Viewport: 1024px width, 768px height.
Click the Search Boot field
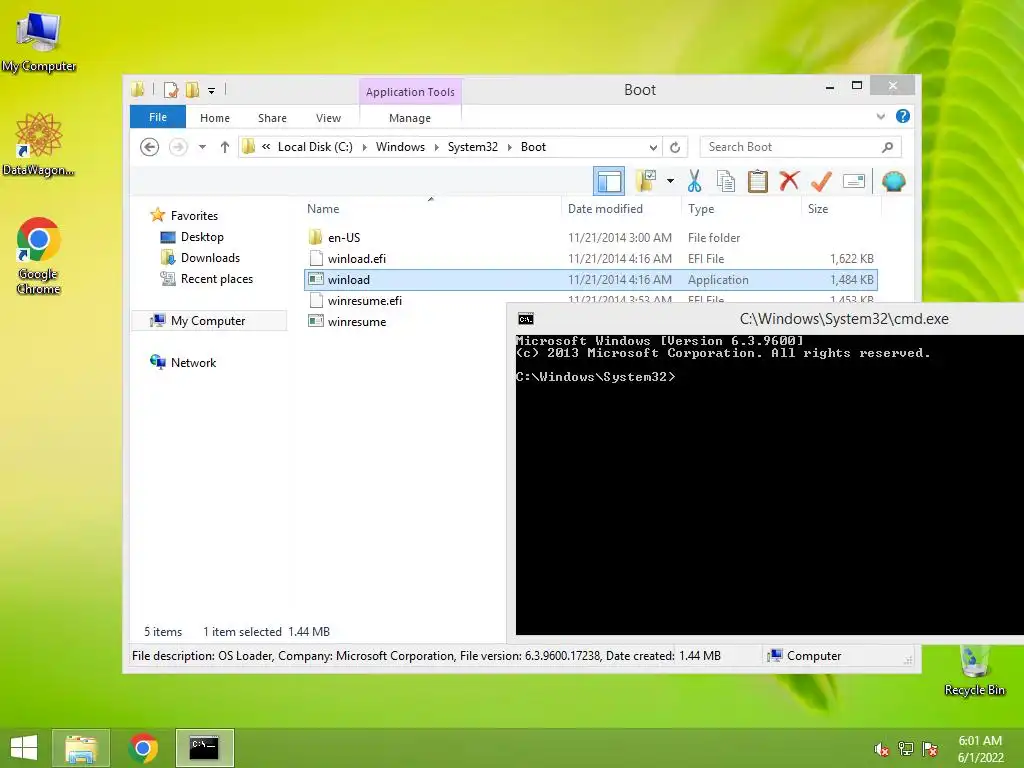pos(800,147)
